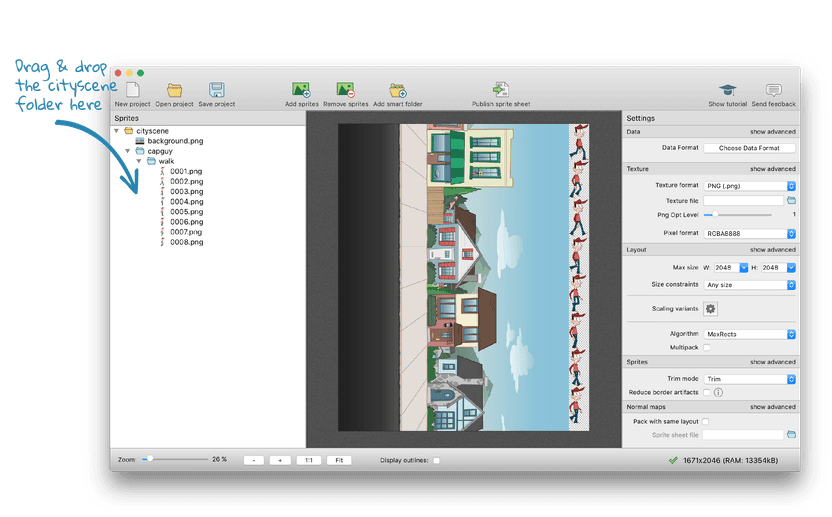The height and width of the screenshot is (517, 832).
Task: Select background.png thumbnail icon
Action: pos(140,141)
